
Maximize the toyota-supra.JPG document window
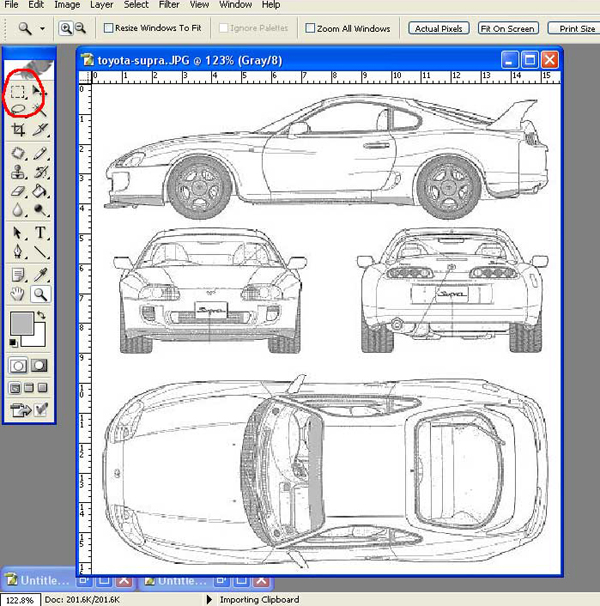(529, 60)
